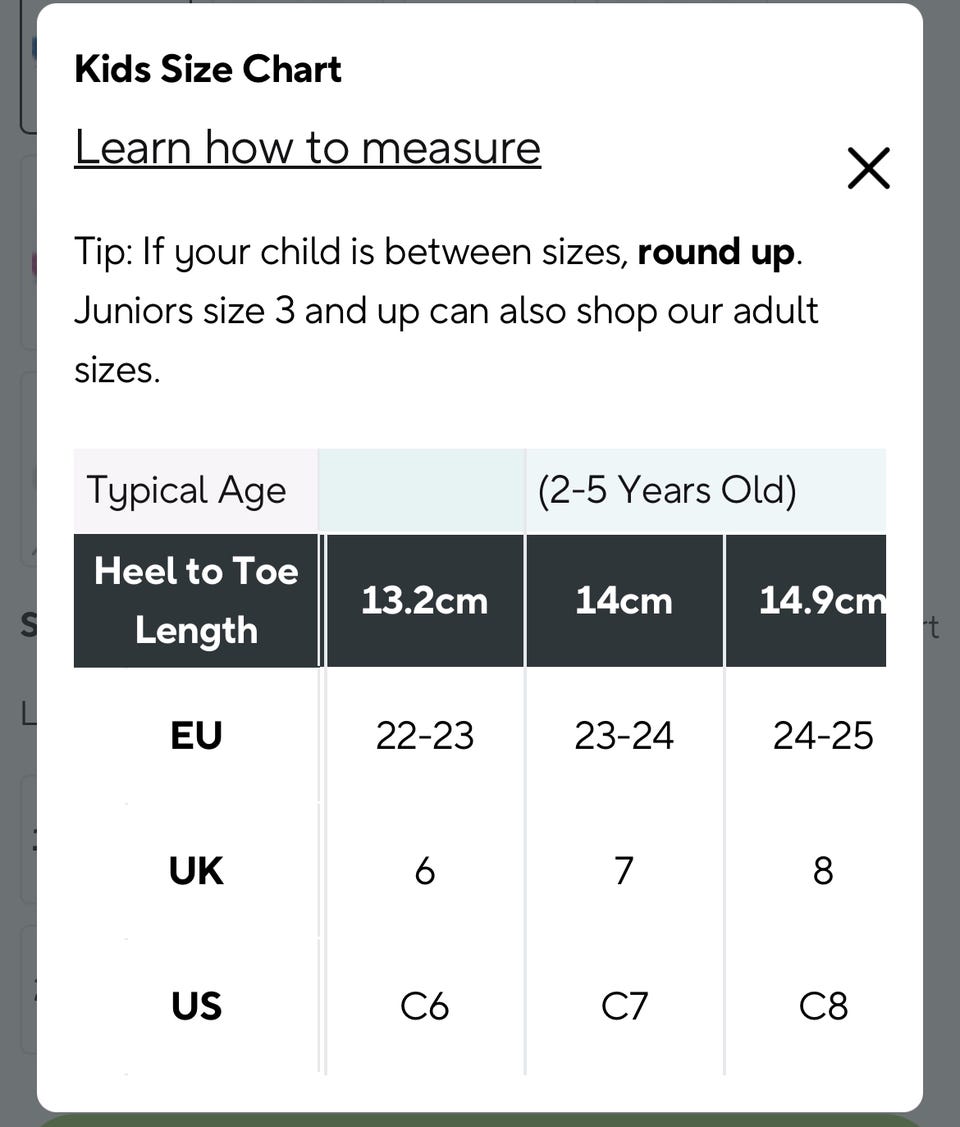Select the 14cm column header
Image resolution: width=960 pixels, height=1127 pixels.
tap(624, 600)
